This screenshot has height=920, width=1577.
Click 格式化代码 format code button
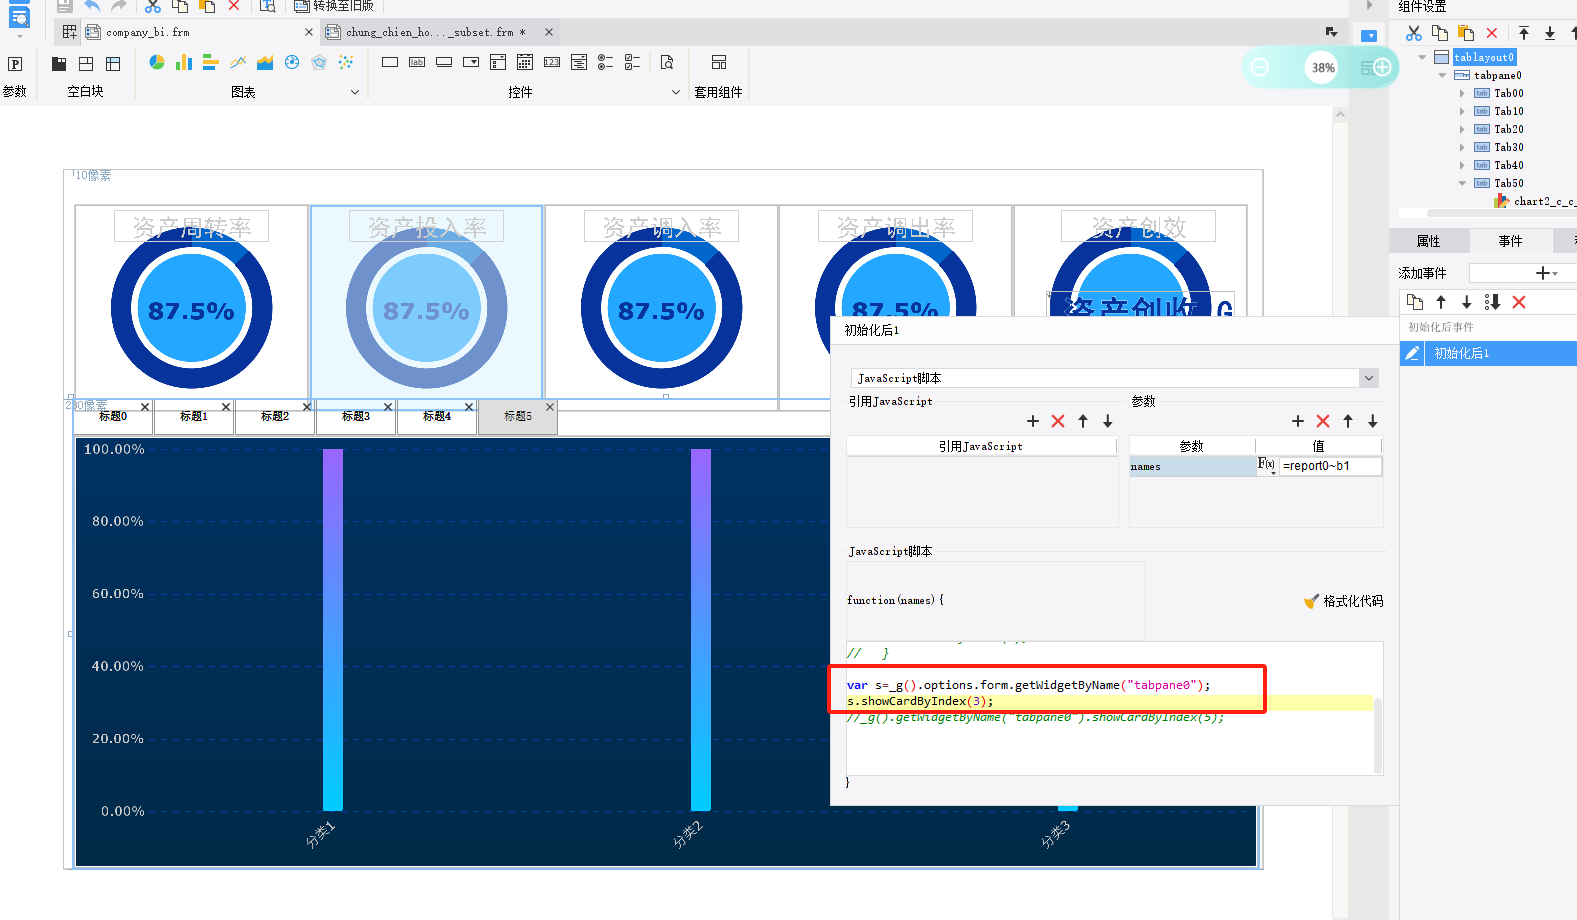coord(1344,601)
